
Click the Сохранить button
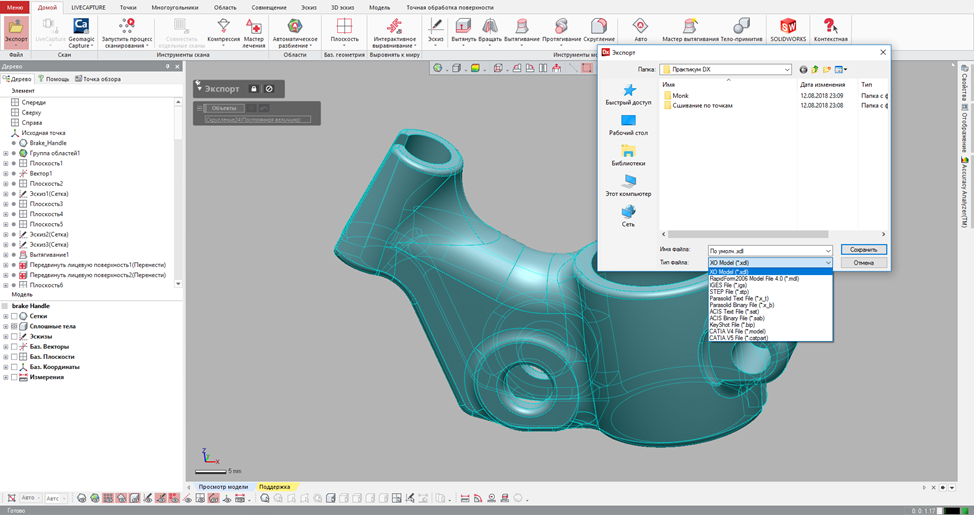[x=864, y=250]
